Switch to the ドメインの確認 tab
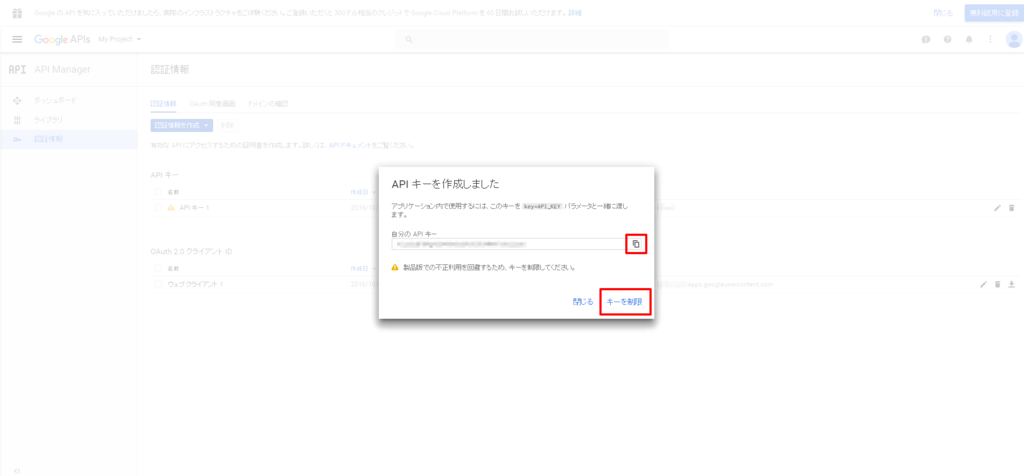1024x476 pixels. pyautogui.click(x=268, y=104)
